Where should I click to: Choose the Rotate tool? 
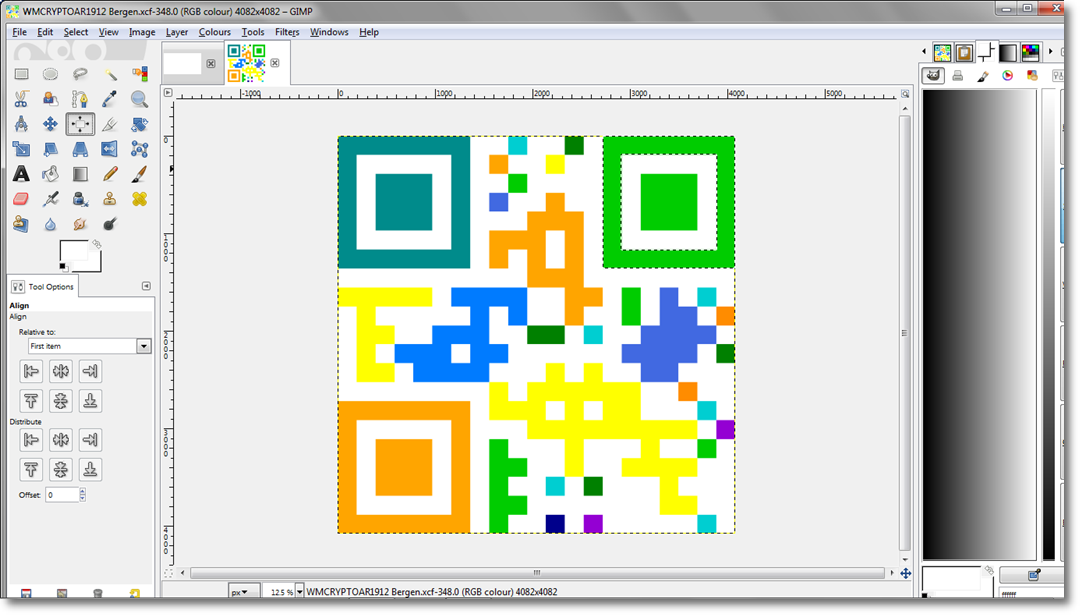tap(139, 124)
